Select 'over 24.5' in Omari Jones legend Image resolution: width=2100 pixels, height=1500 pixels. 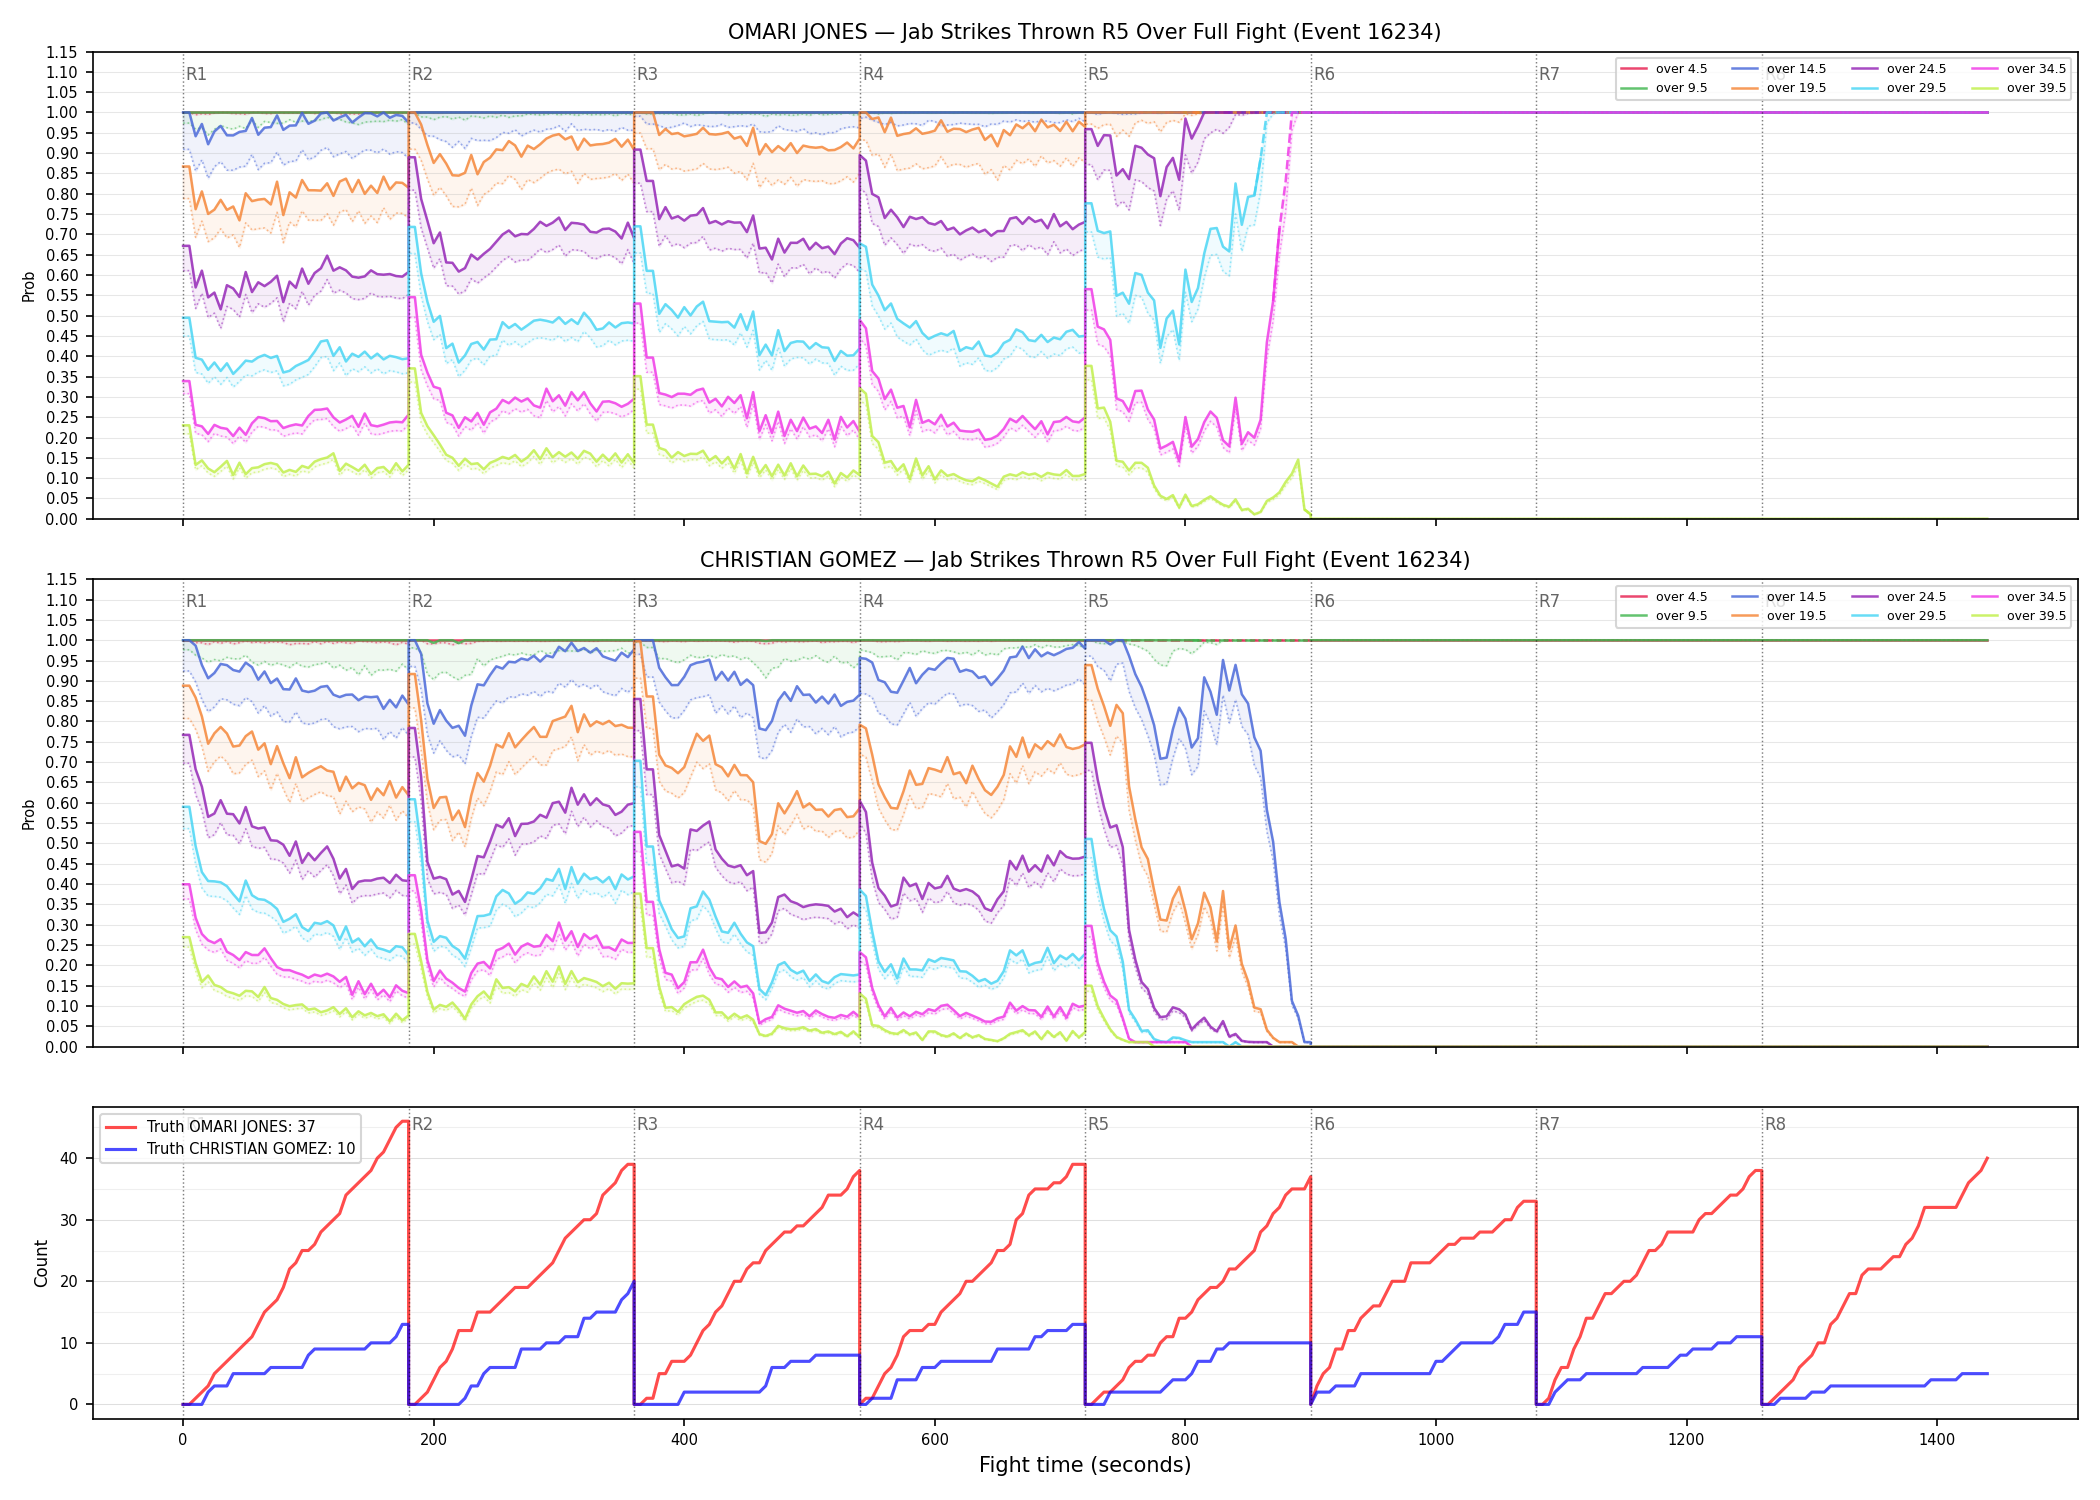coord(1899,69)
